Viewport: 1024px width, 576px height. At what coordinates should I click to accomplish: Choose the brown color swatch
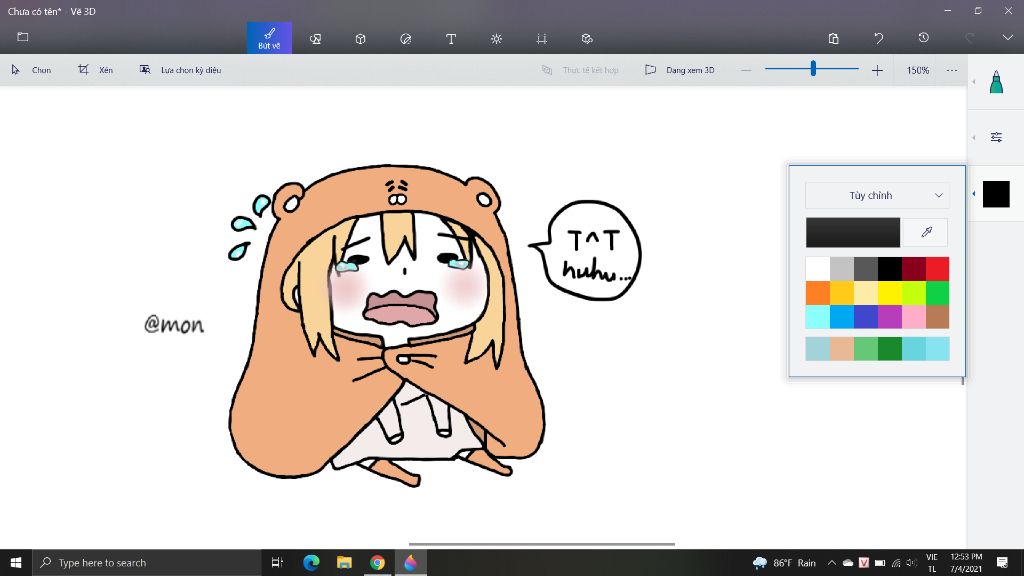937,317
